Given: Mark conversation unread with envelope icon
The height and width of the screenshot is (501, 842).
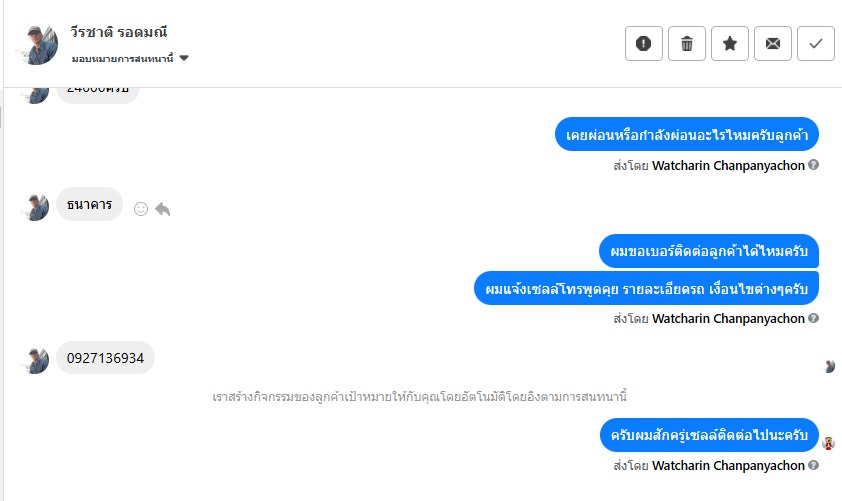Looking at the screenshot, I should pos(773,43).
